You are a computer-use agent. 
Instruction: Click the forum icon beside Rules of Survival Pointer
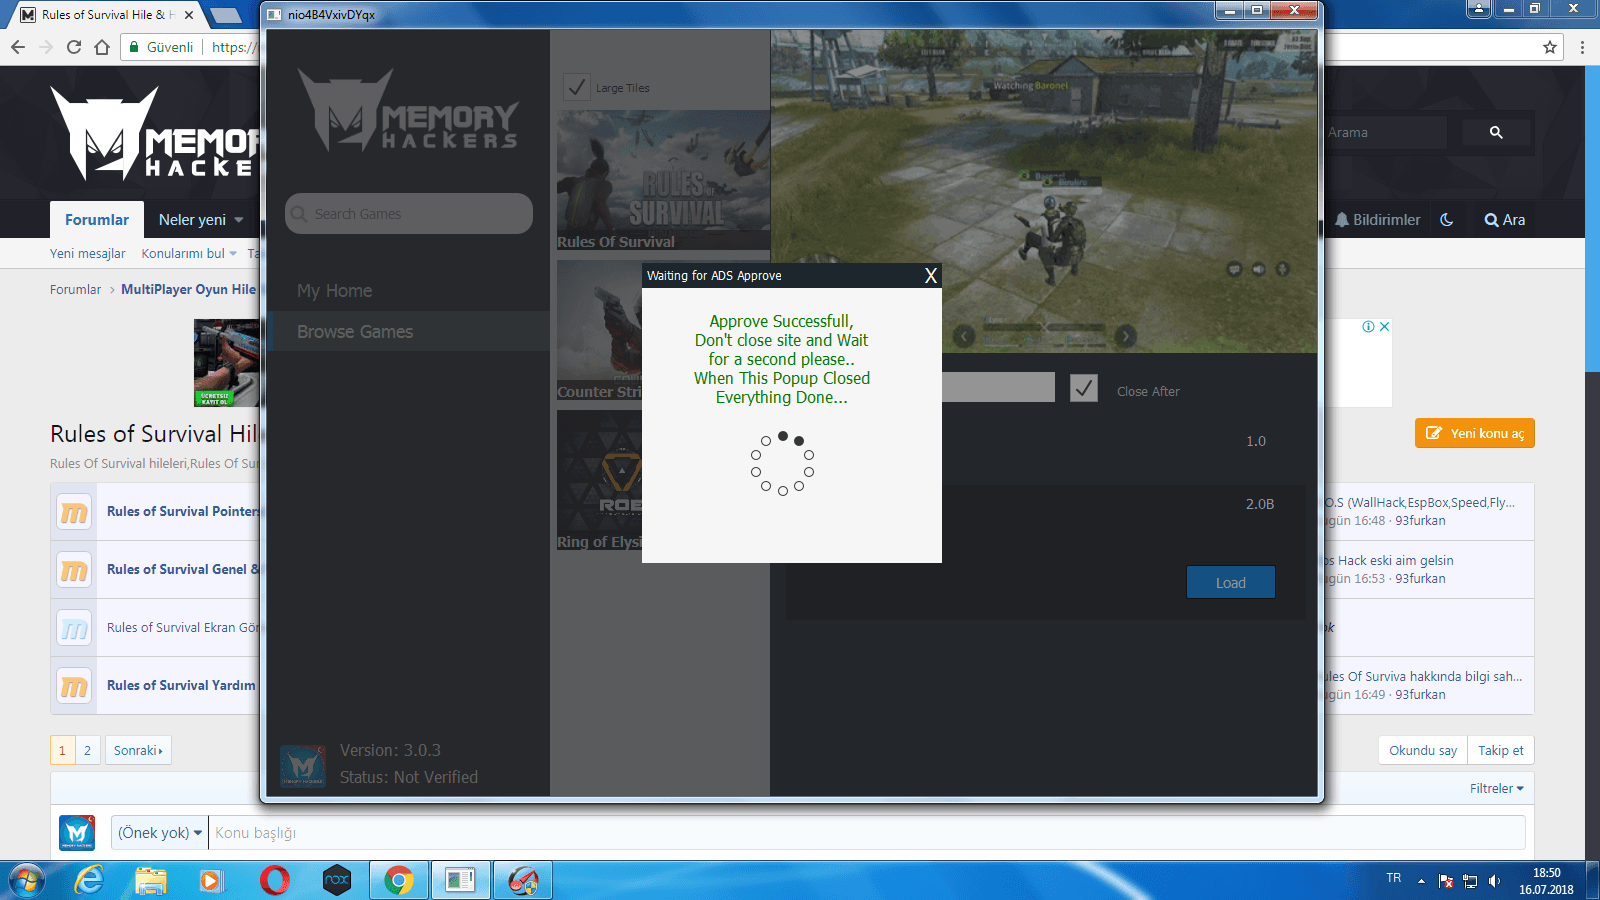(74, 512)
